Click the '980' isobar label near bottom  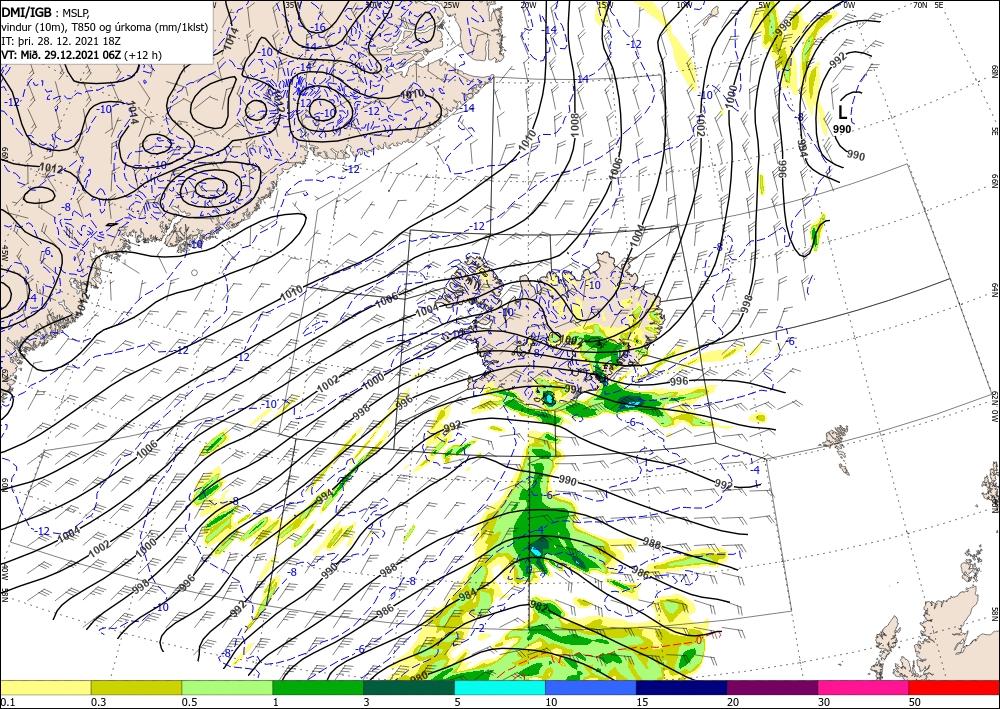point(419,674)
